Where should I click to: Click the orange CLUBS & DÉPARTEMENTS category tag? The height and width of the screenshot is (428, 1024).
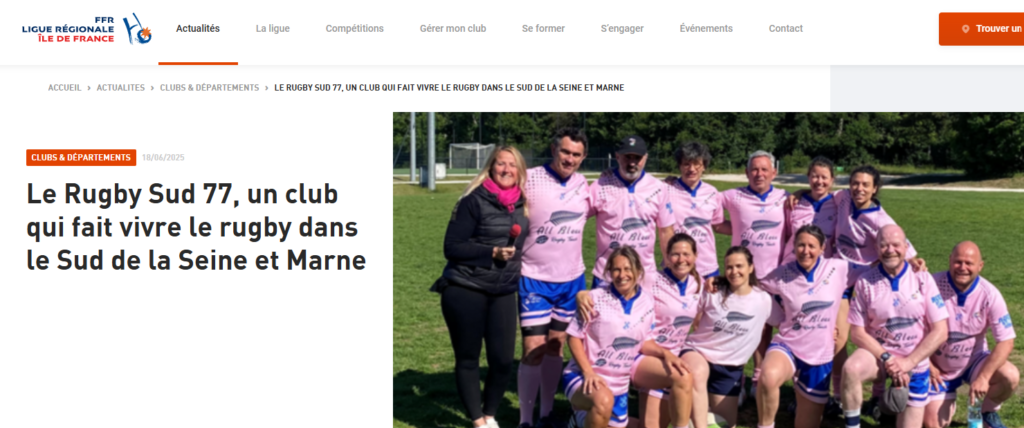click(81, 157)
